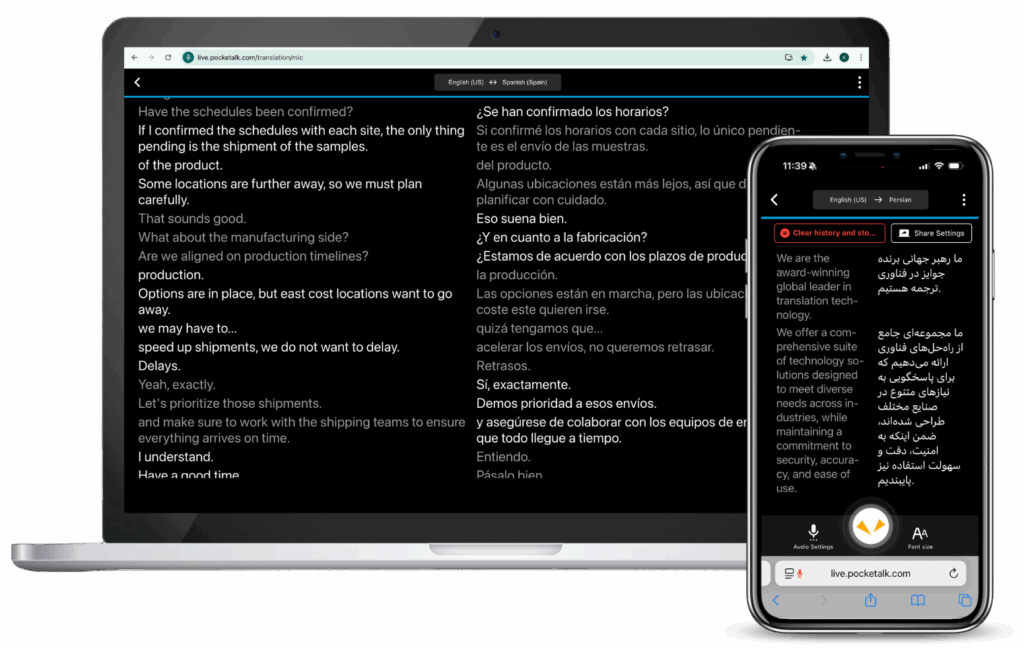Open Safari bookmarks book icon
Image resolution: width=1024 pixels, height=648 pixels.
[x=917, y=600]
